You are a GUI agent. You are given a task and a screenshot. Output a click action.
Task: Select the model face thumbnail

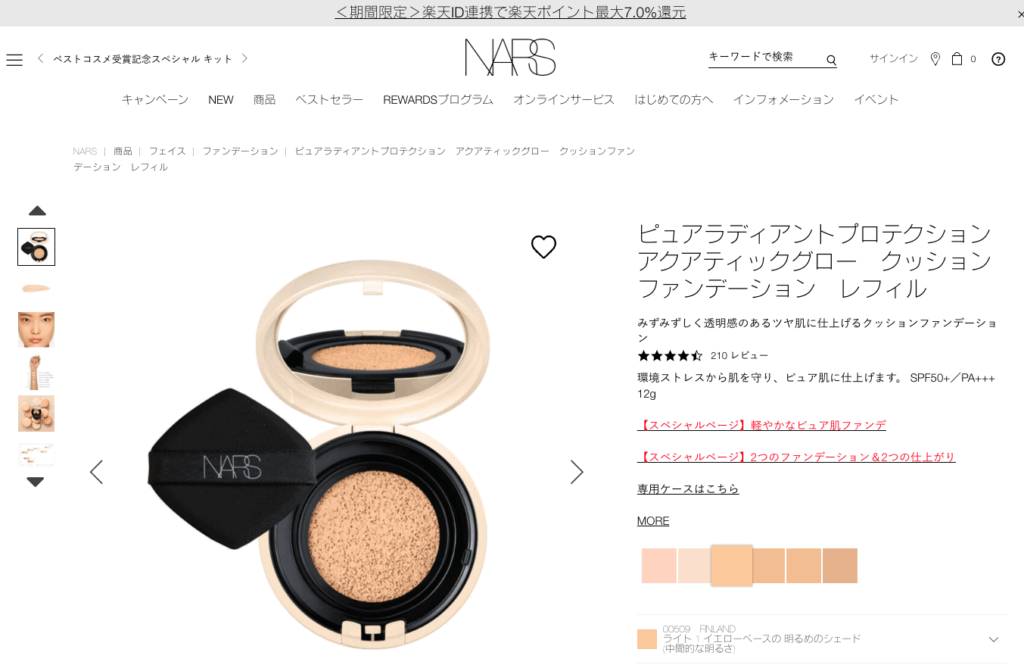36,330
